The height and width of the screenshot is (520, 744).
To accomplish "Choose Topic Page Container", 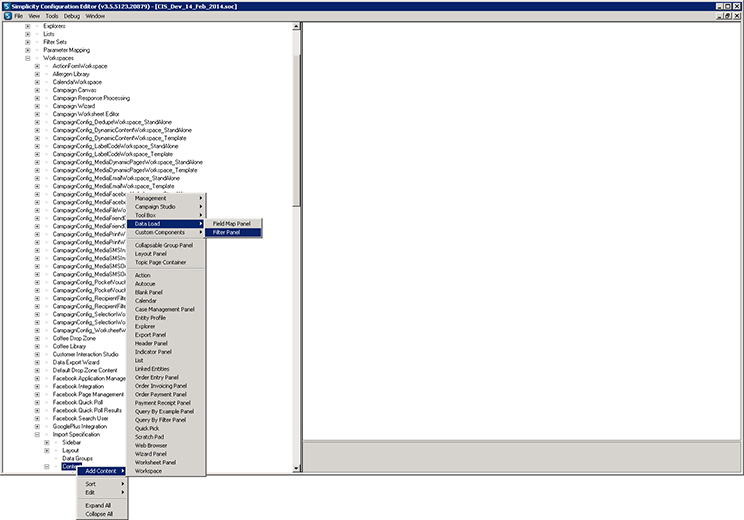I will tap(166, 262).
